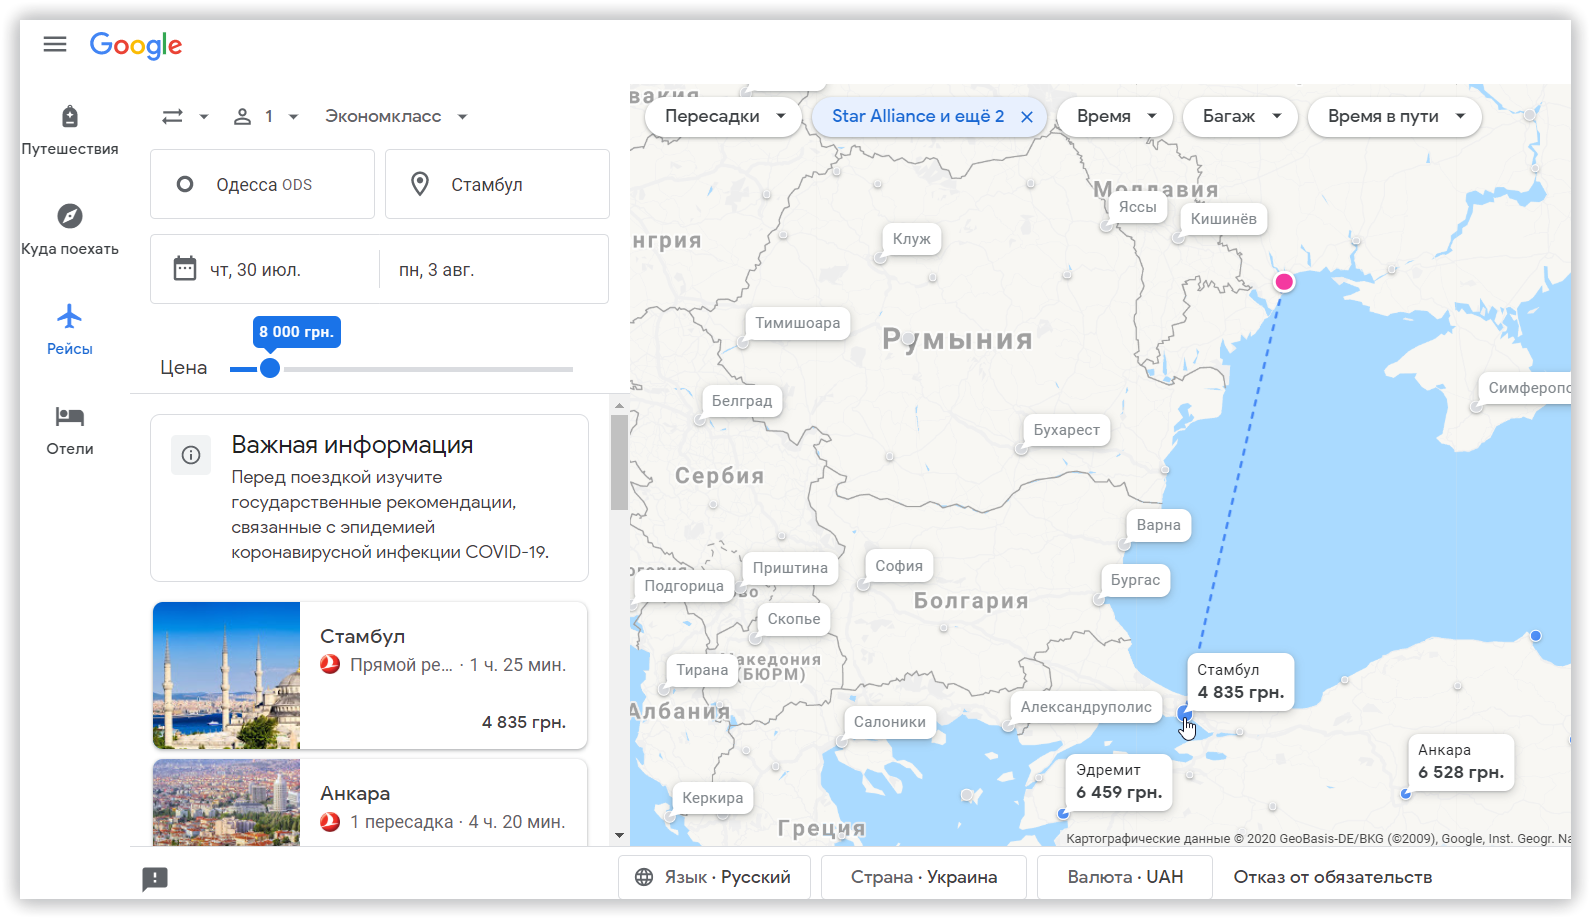
Task: Change currency via Валюта · UAH
Action: click(x=1125, y=877)
